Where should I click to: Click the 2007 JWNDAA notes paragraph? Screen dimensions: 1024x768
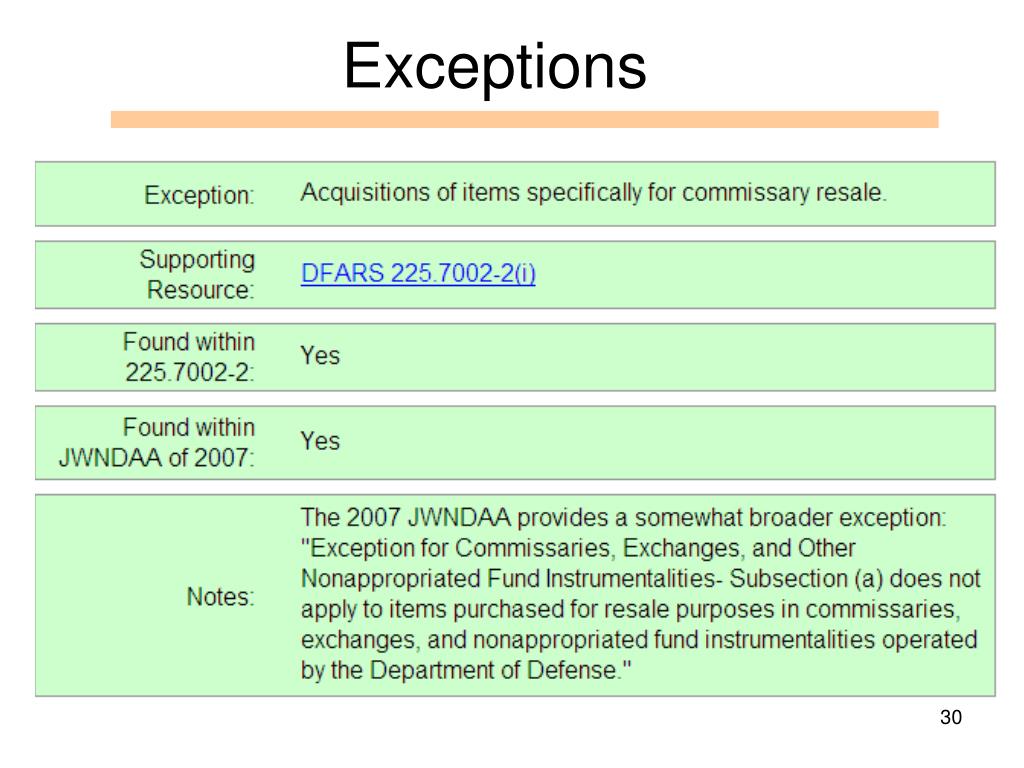click(640, 594)
